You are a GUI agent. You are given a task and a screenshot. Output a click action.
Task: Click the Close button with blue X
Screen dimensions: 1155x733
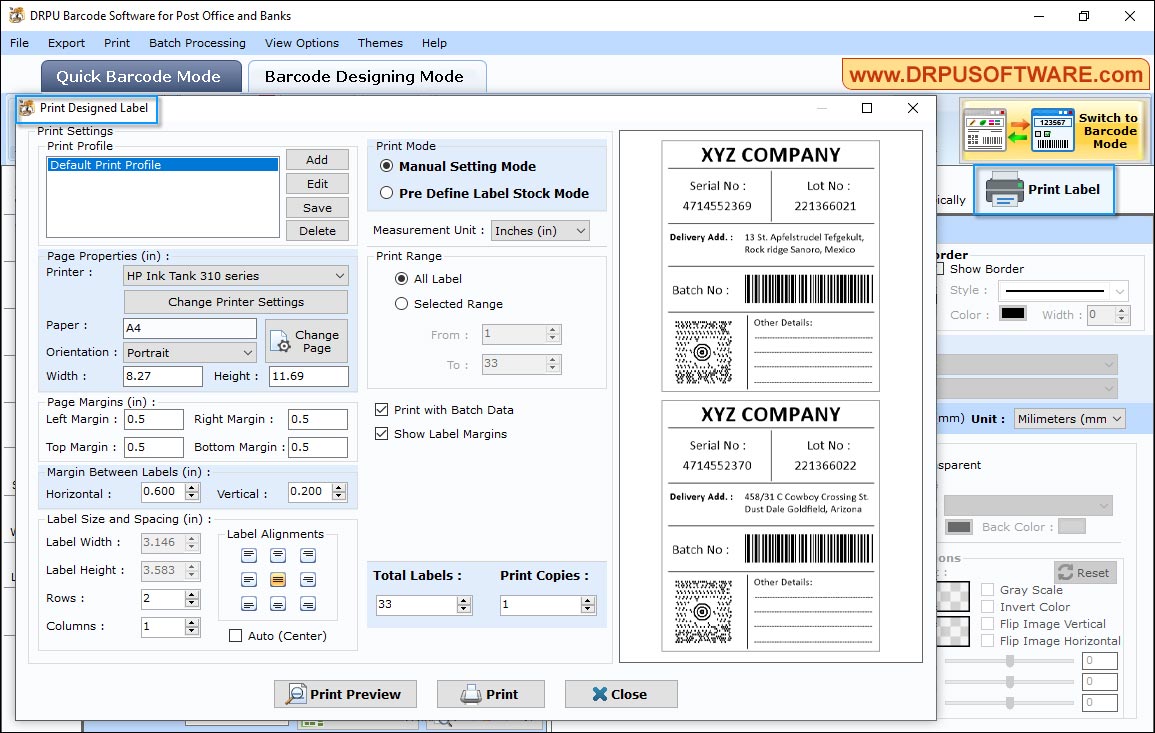[620, 694]
